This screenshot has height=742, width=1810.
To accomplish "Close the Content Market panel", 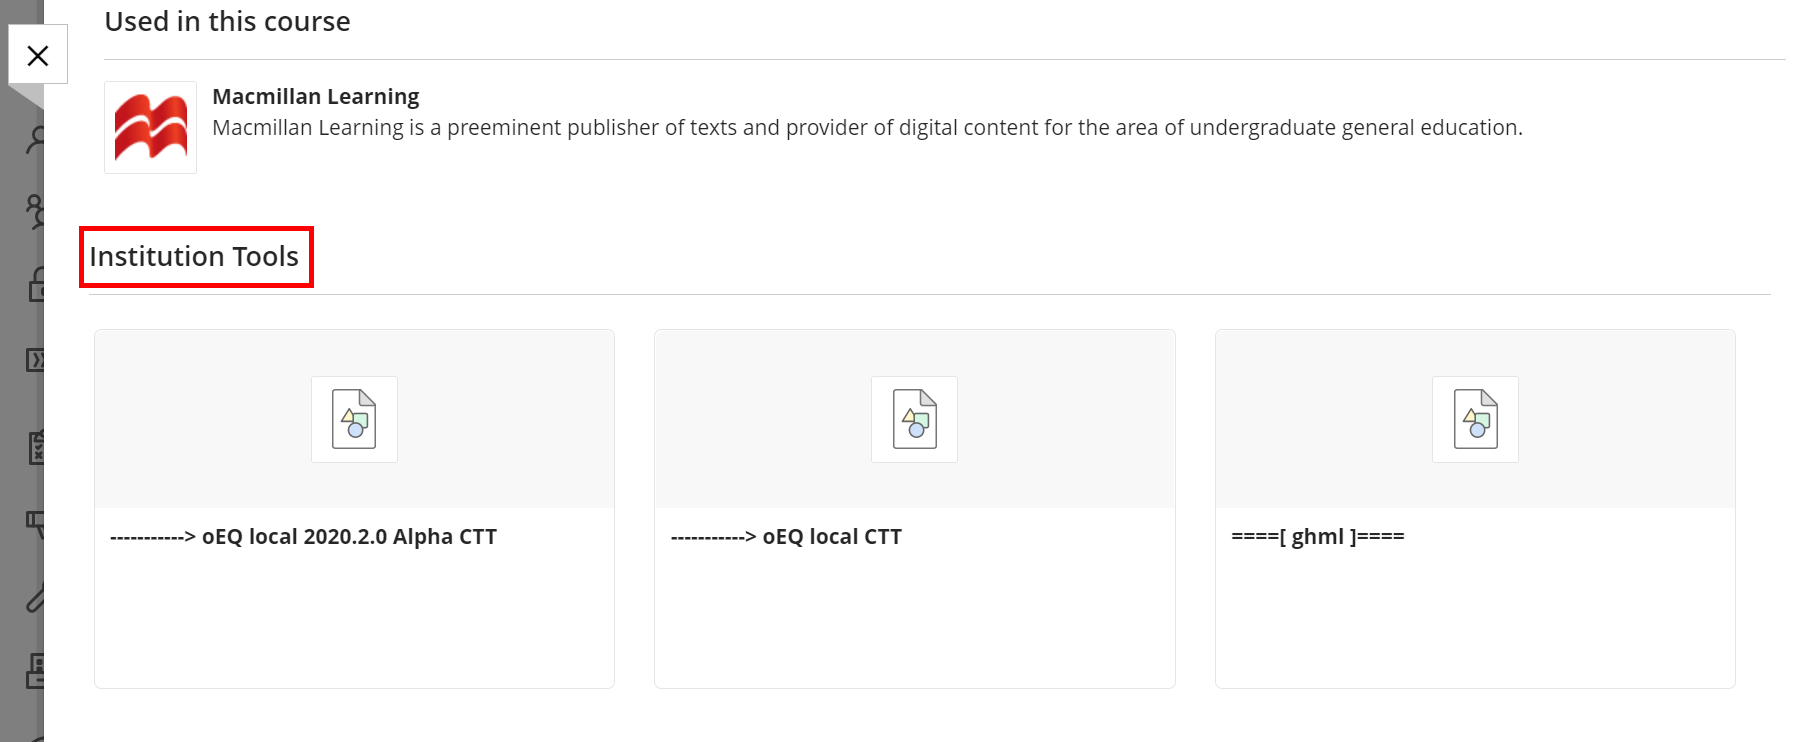I will pyautogui.click(x=38, y=55).
